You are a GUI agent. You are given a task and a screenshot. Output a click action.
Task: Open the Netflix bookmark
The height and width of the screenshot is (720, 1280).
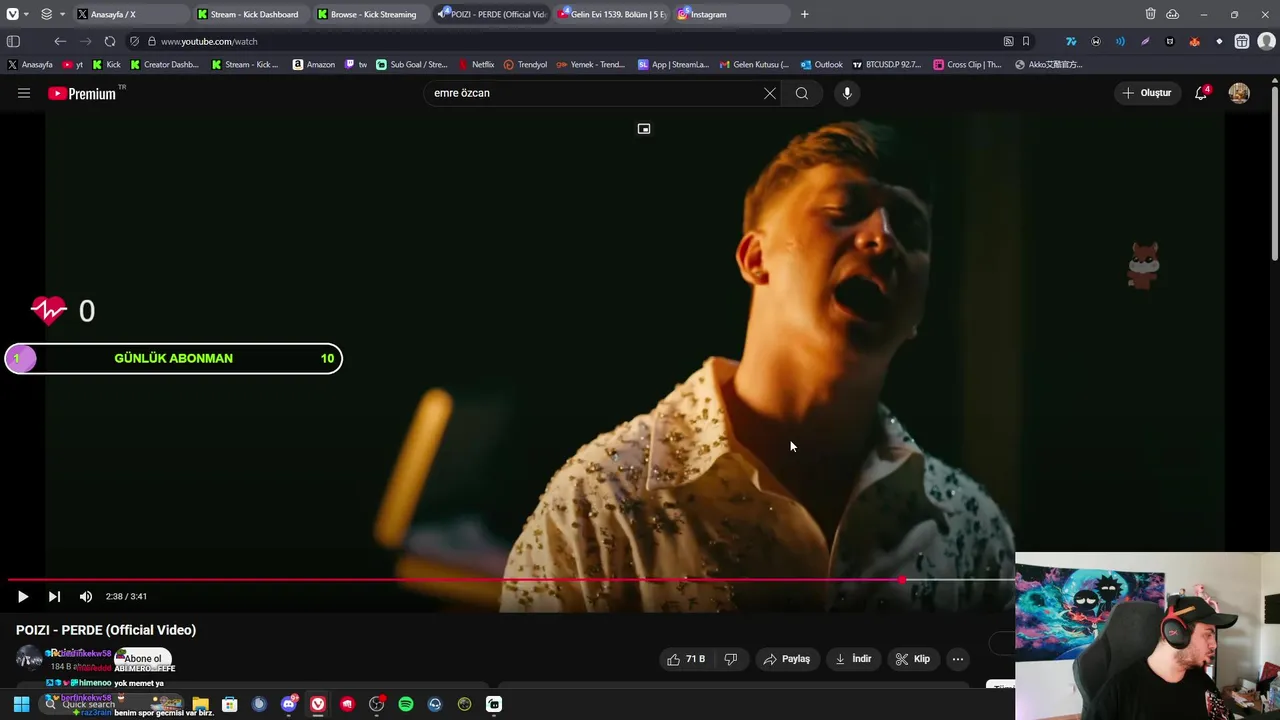pos(476,65)
